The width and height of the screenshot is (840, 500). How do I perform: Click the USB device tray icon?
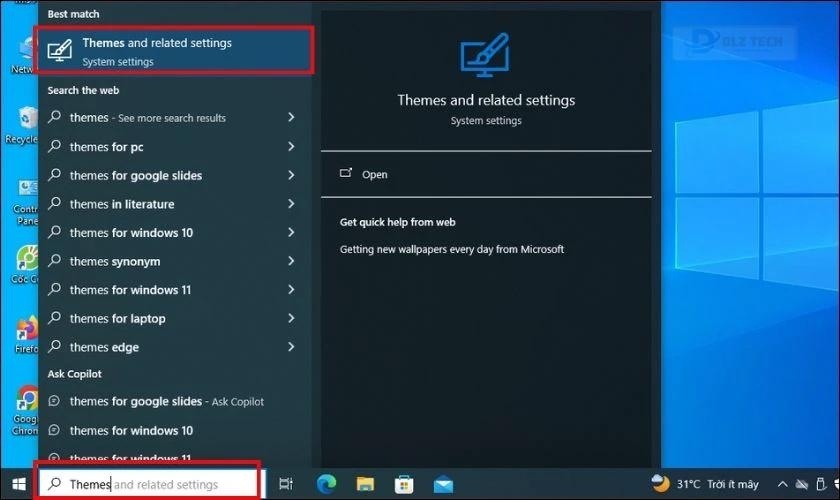pos(820,484)
